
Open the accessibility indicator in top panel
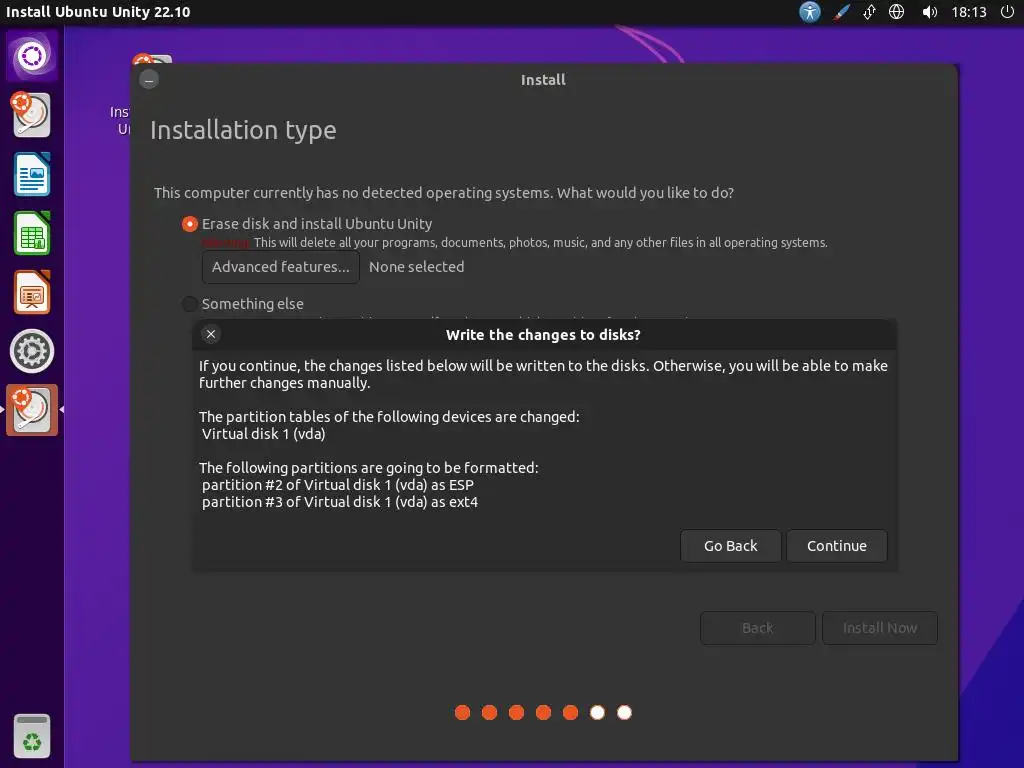[x=810, y=12]
